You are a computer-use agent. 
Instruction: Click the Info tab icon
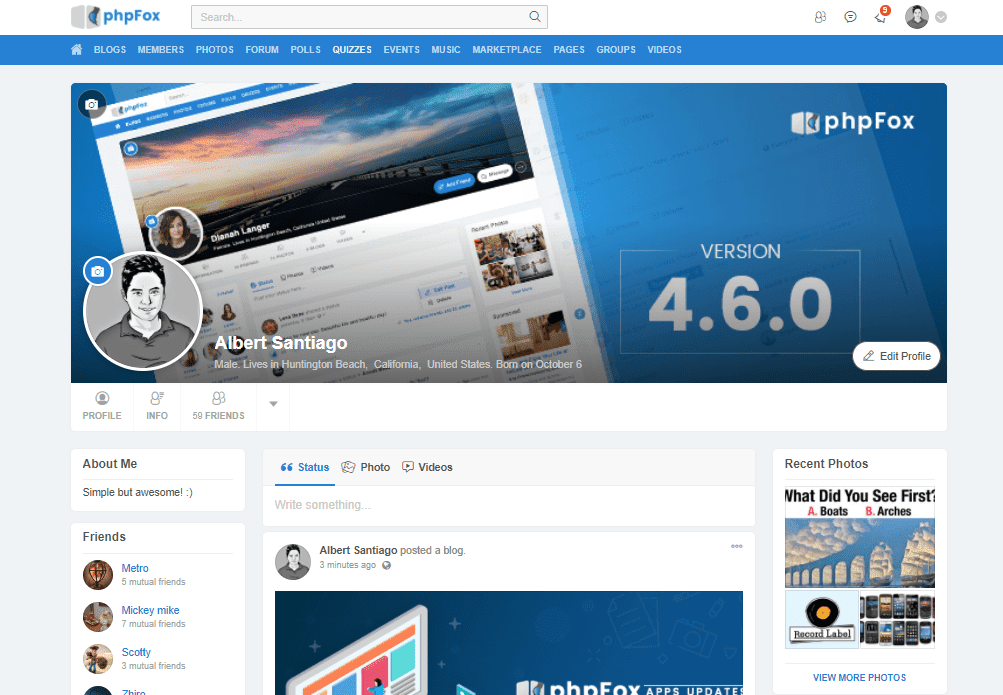(x=157, y=398)
